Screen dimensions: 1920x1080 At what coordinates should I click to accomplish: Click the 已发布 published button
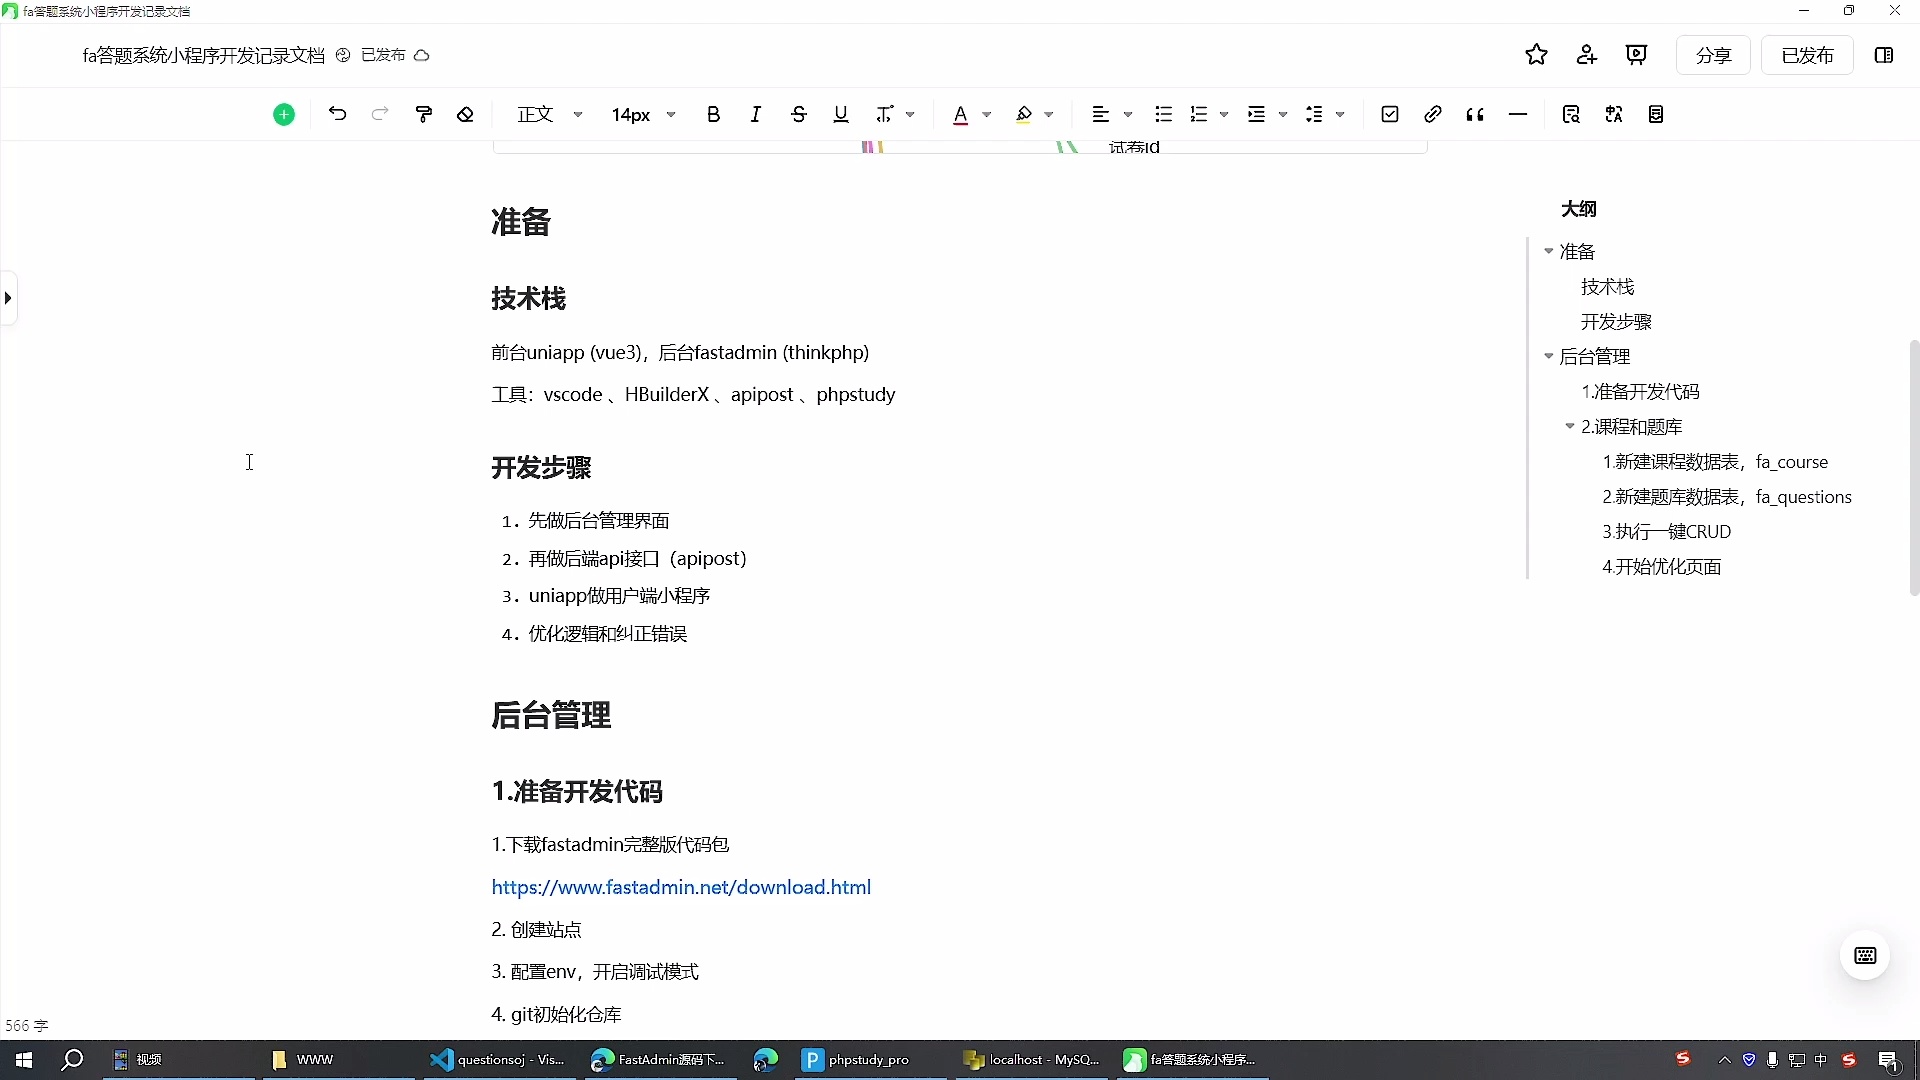[x=1807, y=55]
